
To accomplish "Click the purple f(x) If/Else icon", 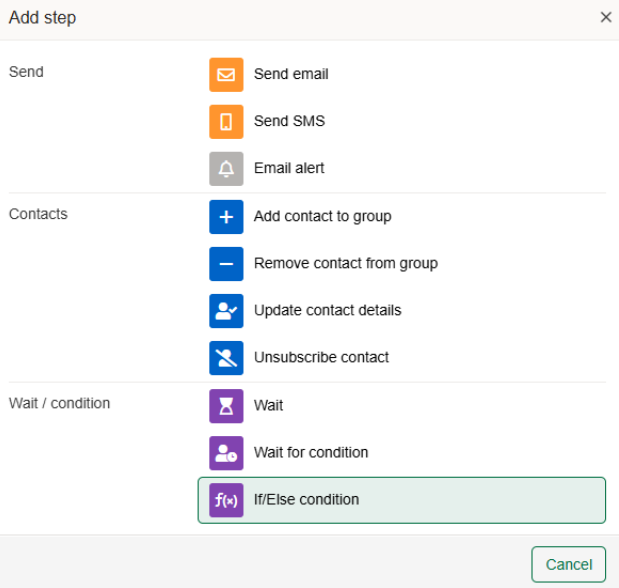I will [226, 500].
